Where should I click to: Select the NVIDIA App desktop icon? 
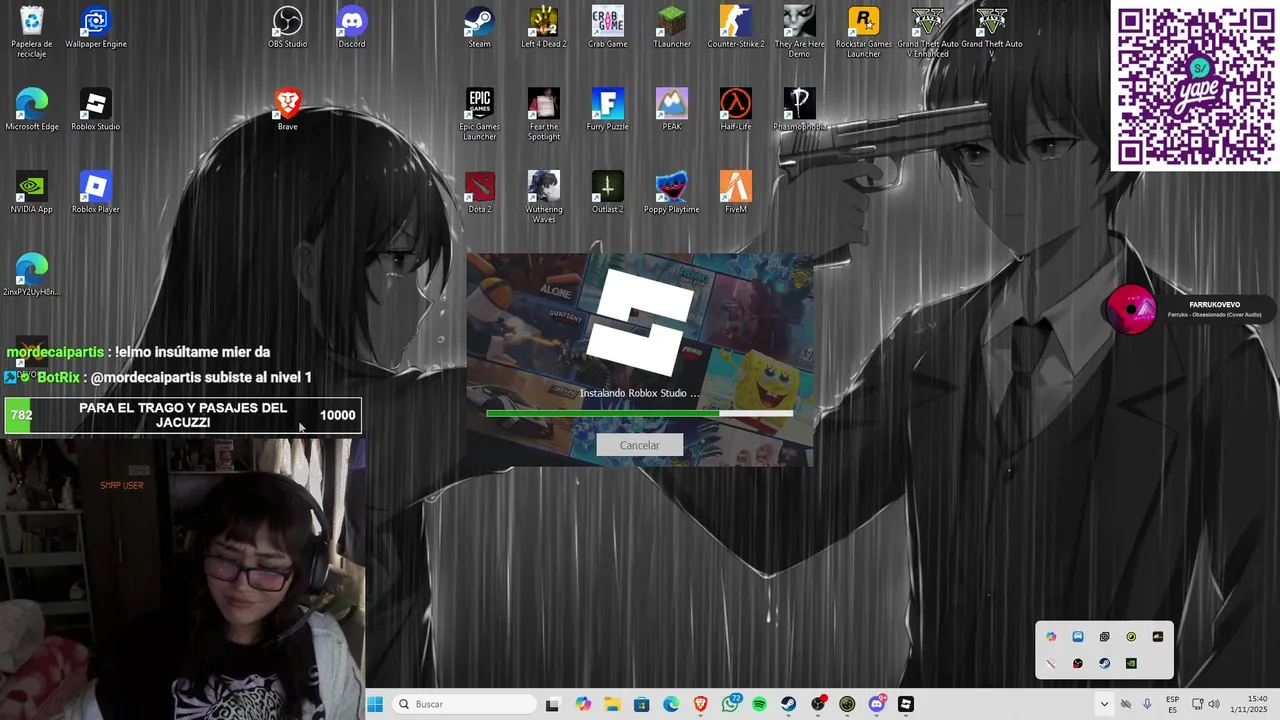click(32, 193)
